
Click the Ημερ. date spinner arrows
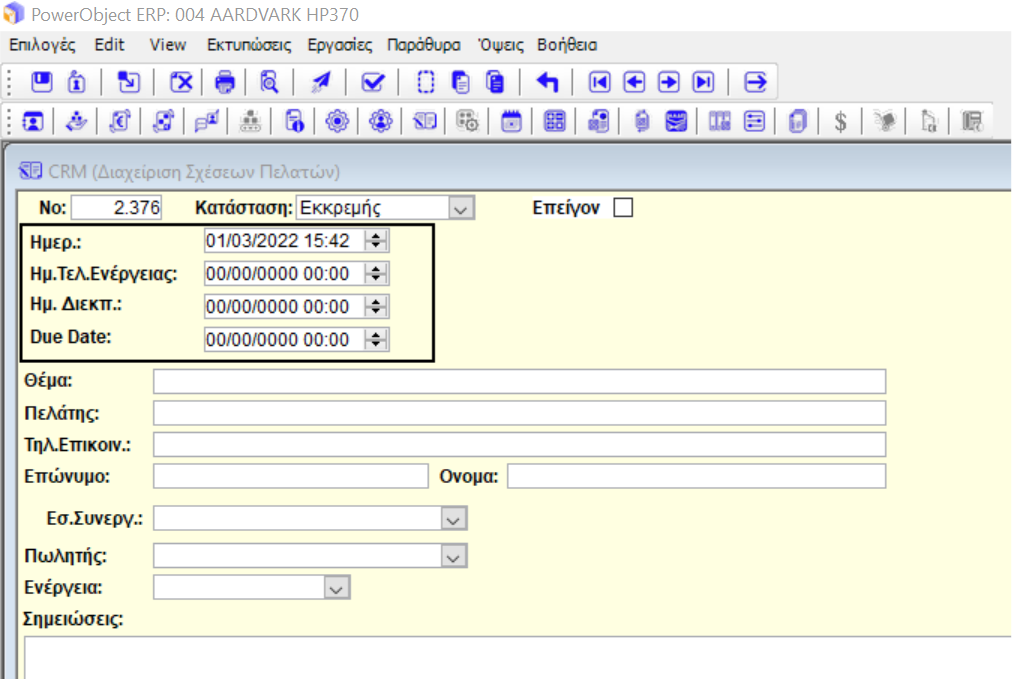click(376, 241)
